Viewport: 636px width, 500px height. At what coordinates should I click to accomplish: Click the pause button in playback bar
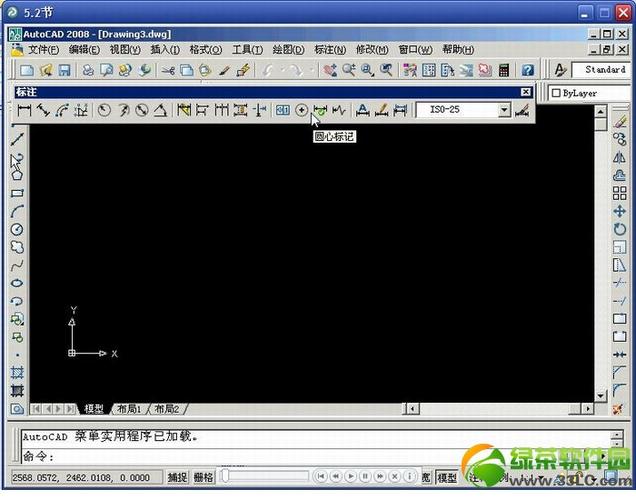365,476
